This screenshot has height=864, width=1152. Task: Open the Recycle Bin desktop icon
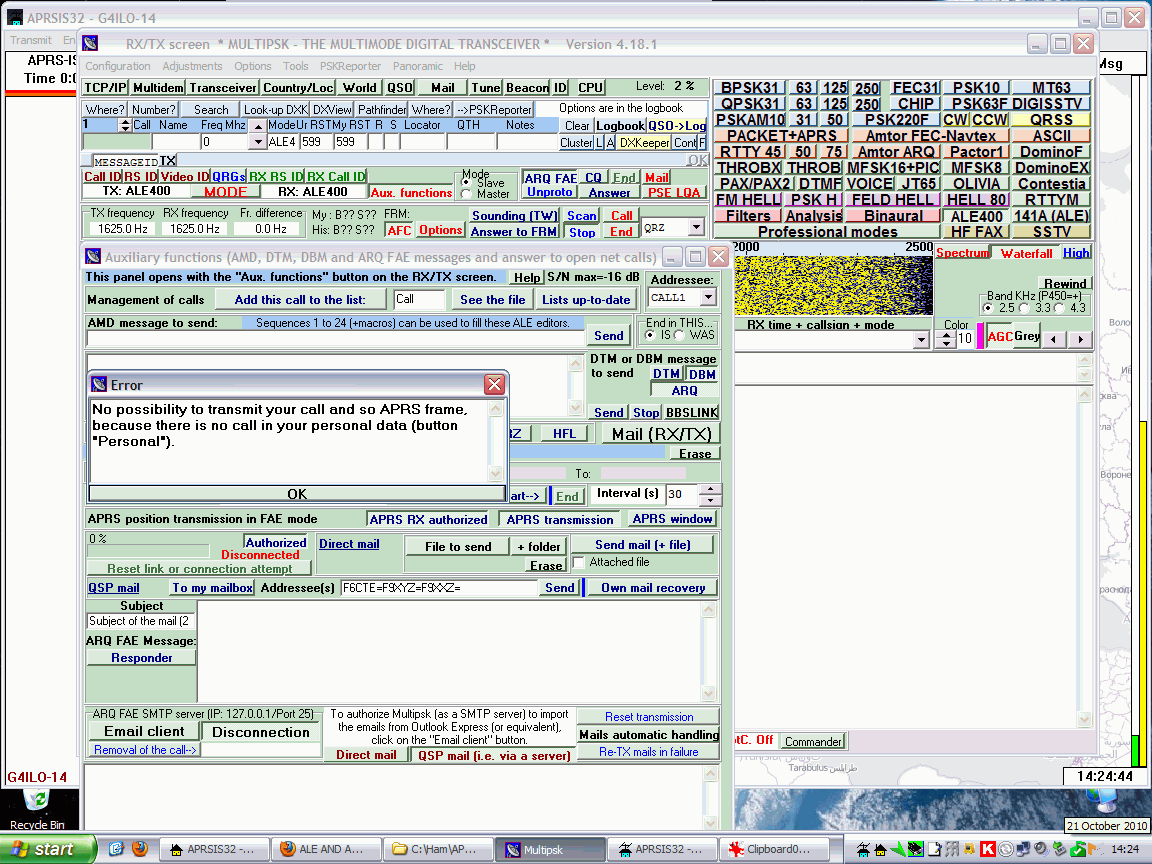[37, 808]
